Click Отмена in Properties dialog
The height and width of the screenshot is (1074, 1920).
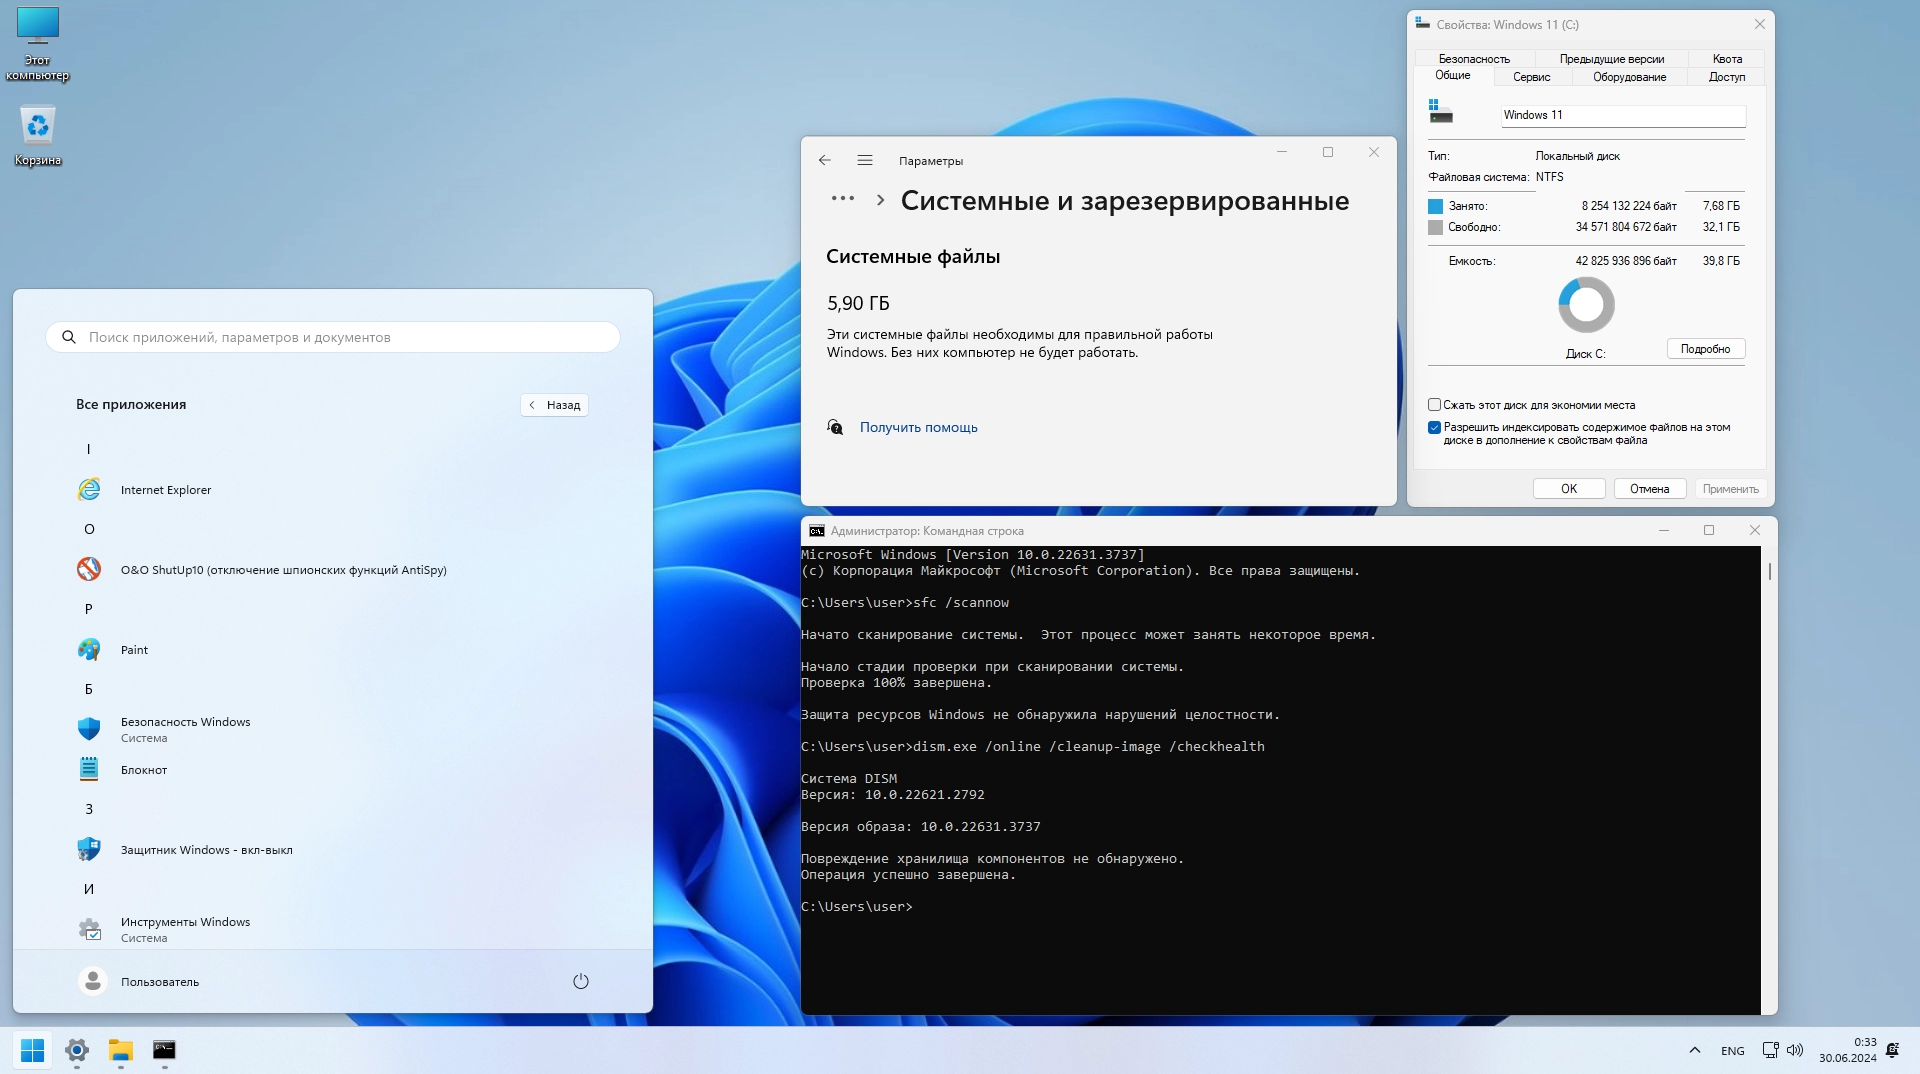[1650, 489]
